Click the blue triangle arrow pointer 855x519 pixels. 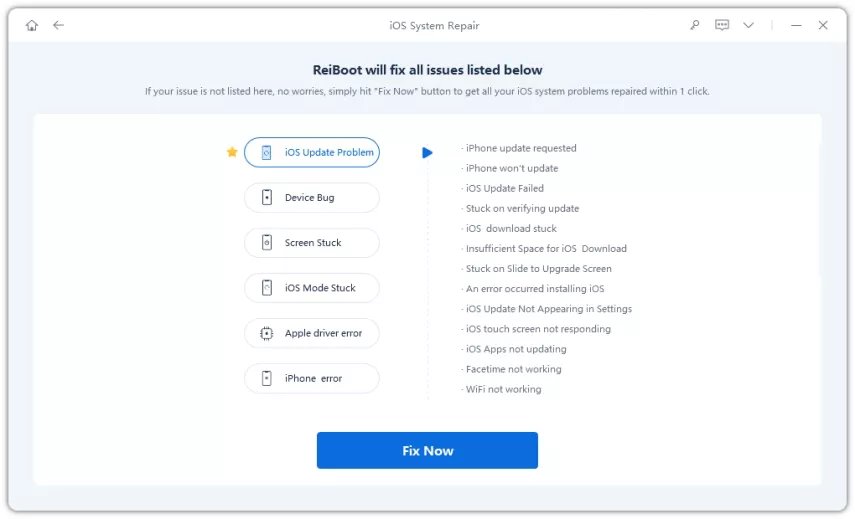tap(427, 153)
